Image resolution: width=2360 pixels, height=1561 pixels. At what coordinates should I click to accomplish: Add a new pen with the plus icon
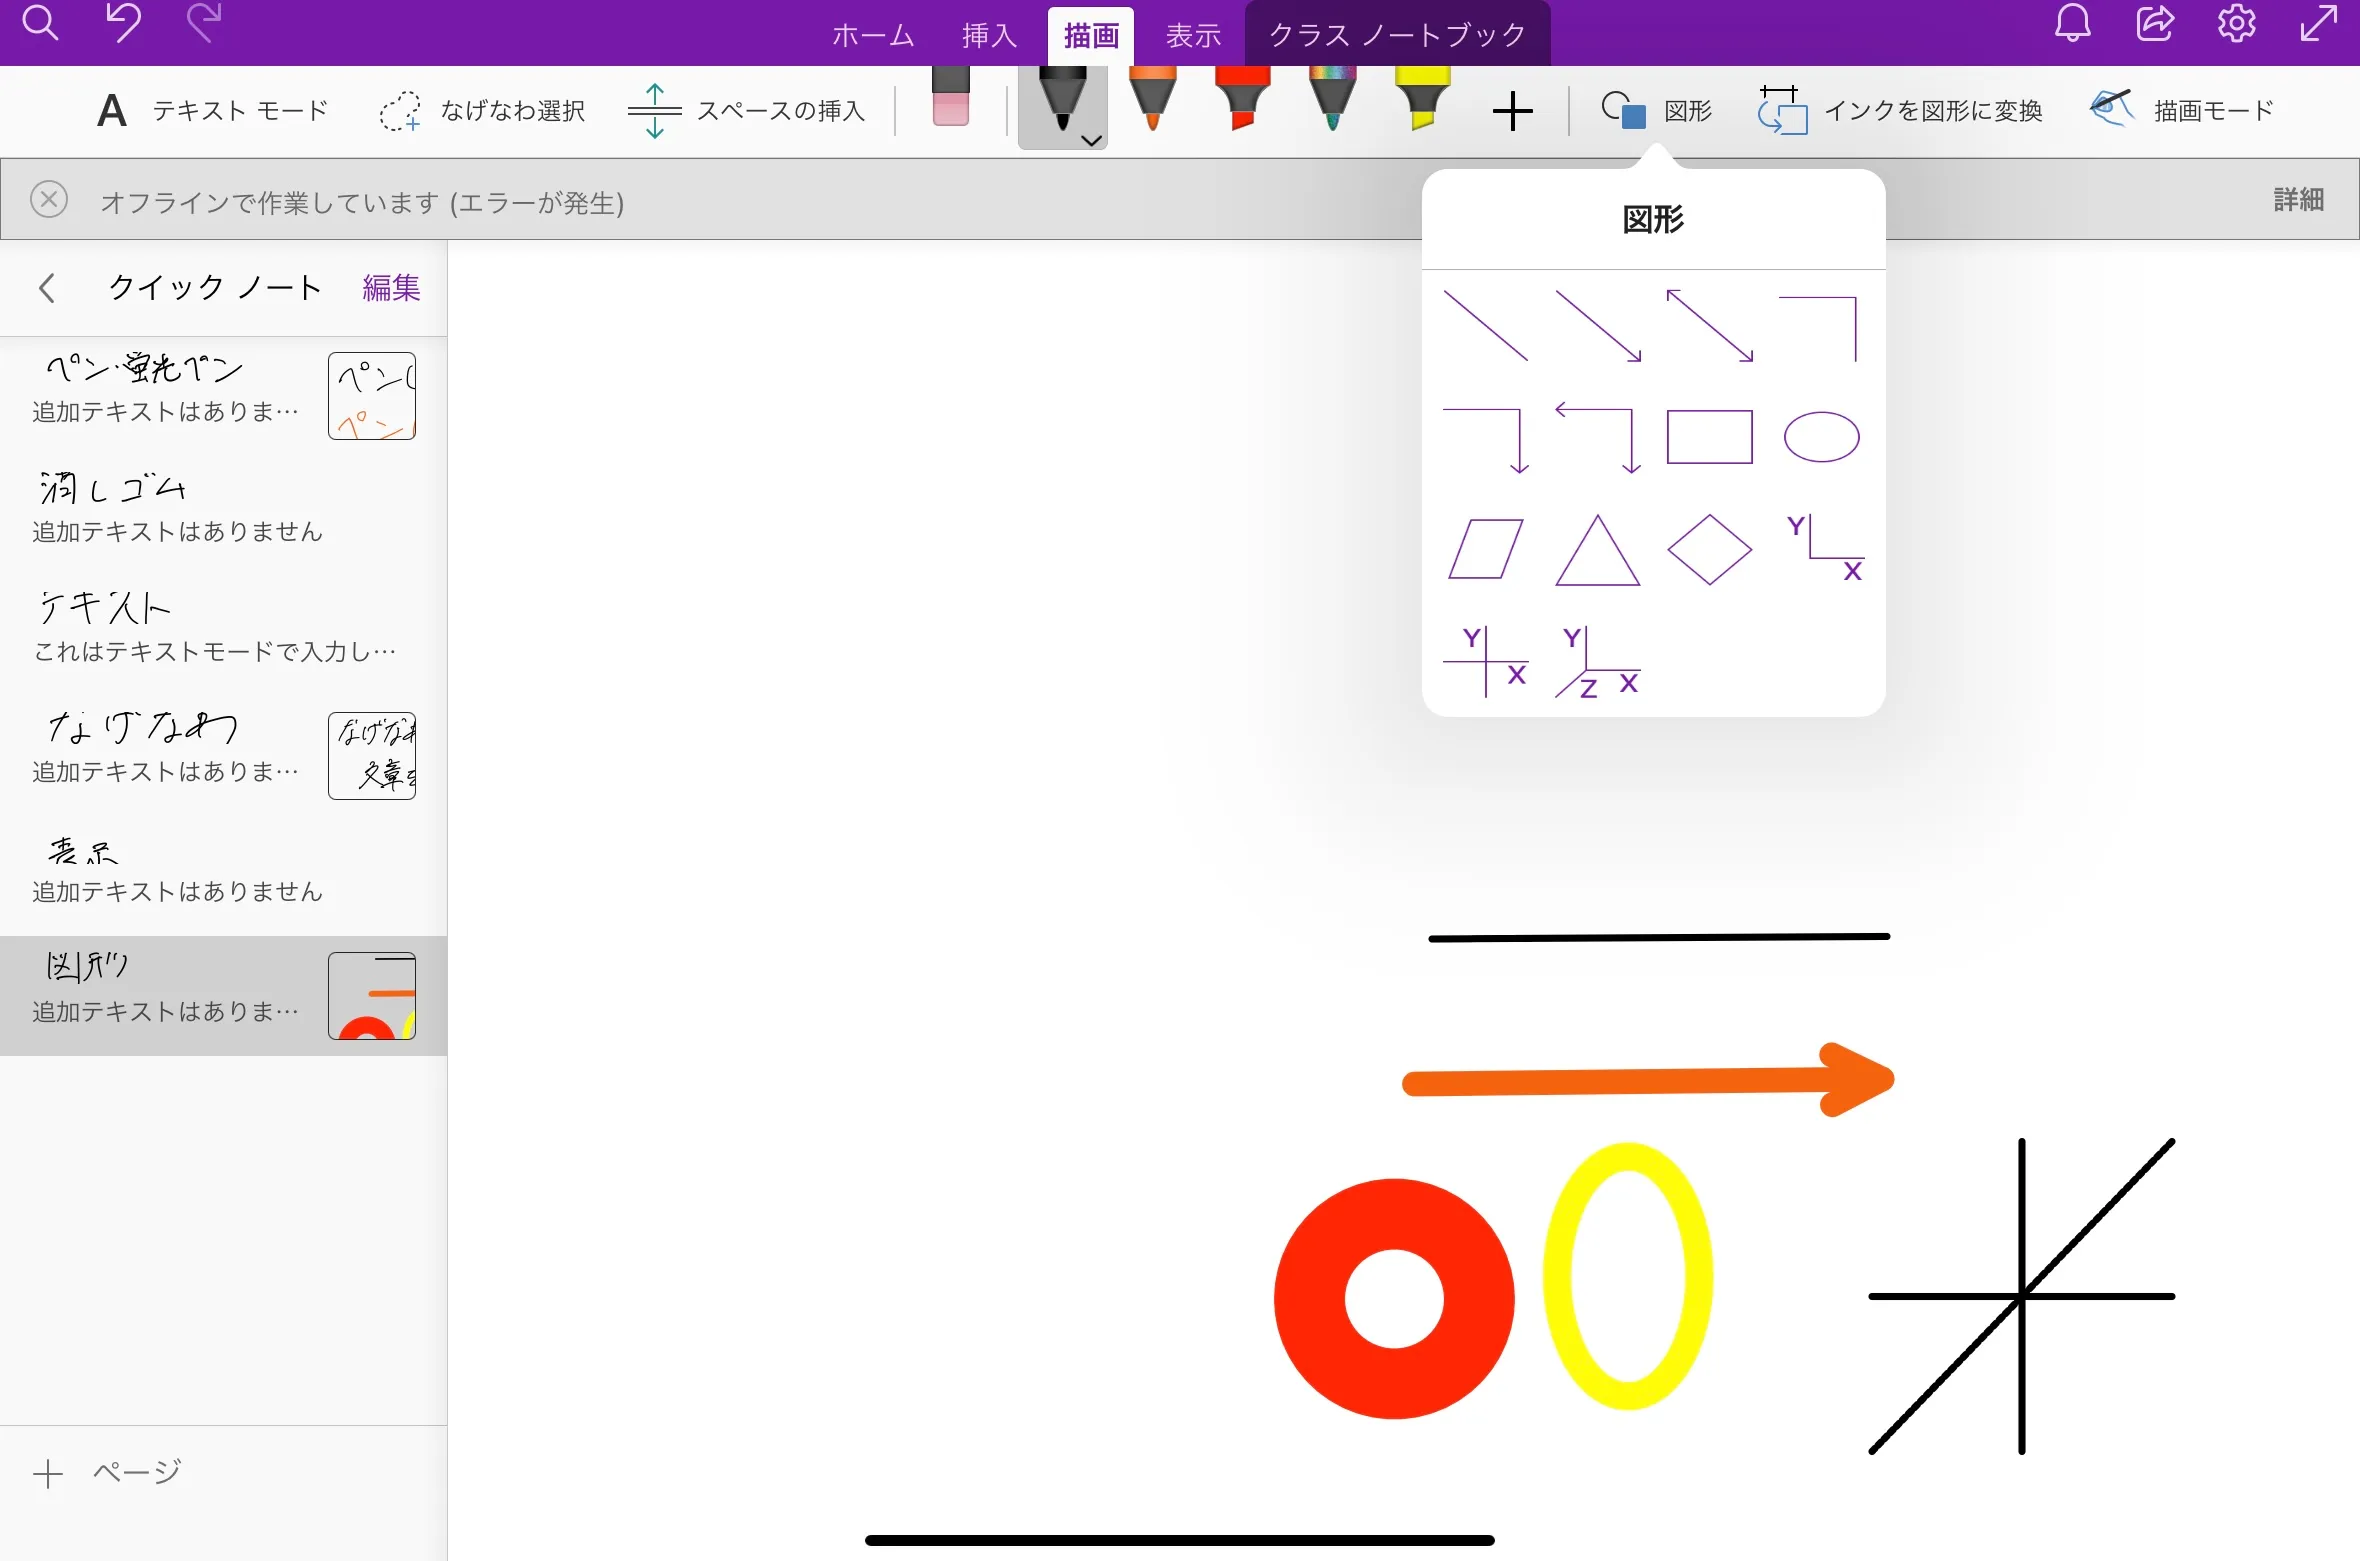(1512, 110)
